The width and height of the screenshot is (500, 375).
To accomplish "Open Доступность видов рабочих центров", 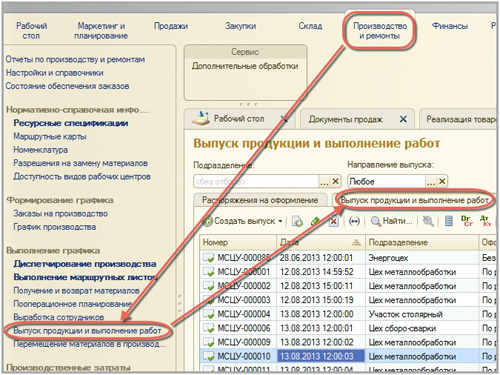I will coord(82,177).
